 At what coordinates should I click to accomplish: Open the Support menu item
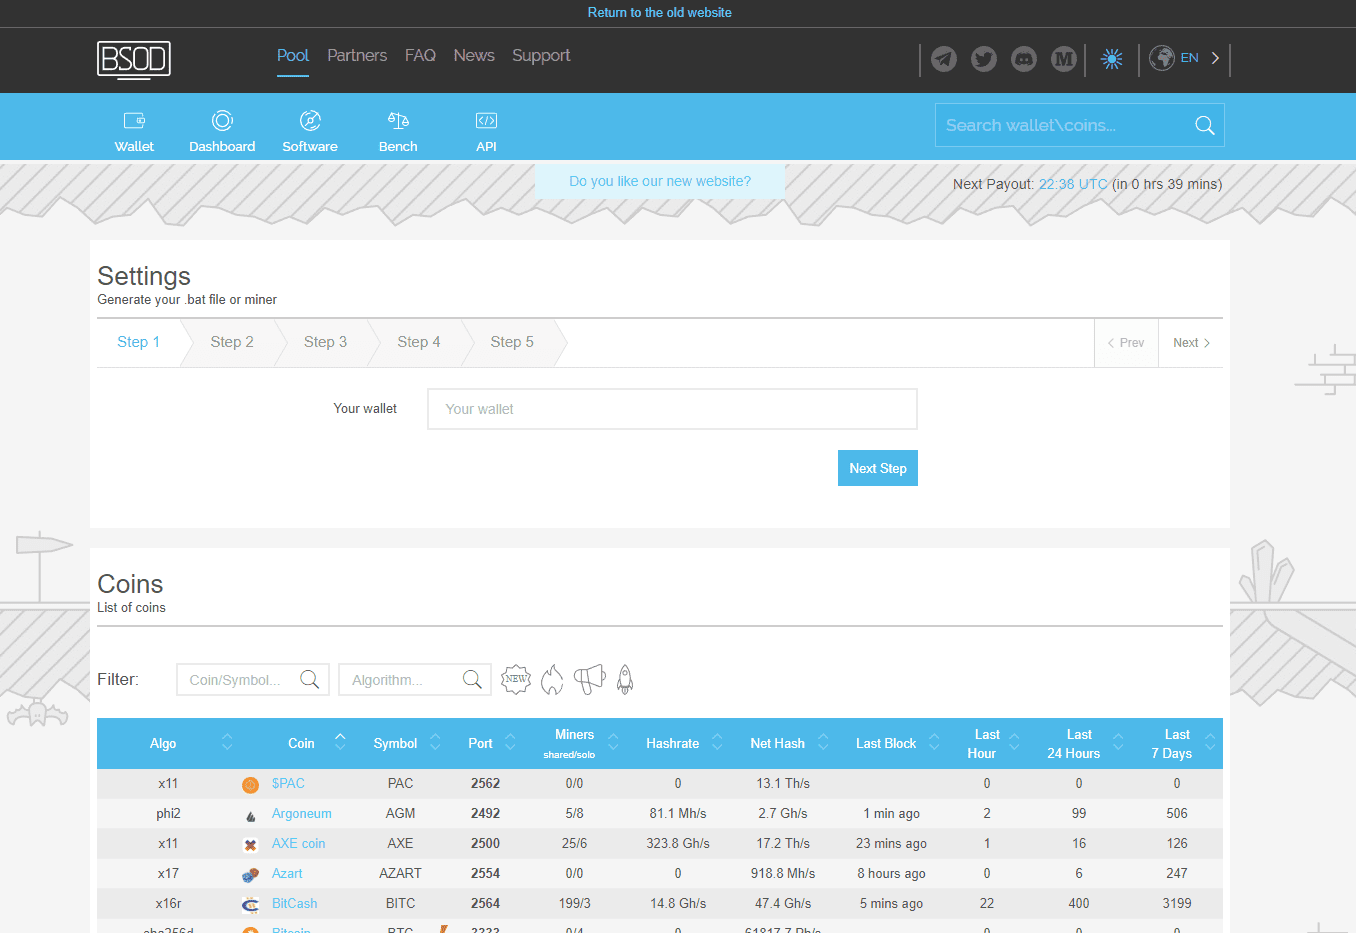tap(541, 56)
